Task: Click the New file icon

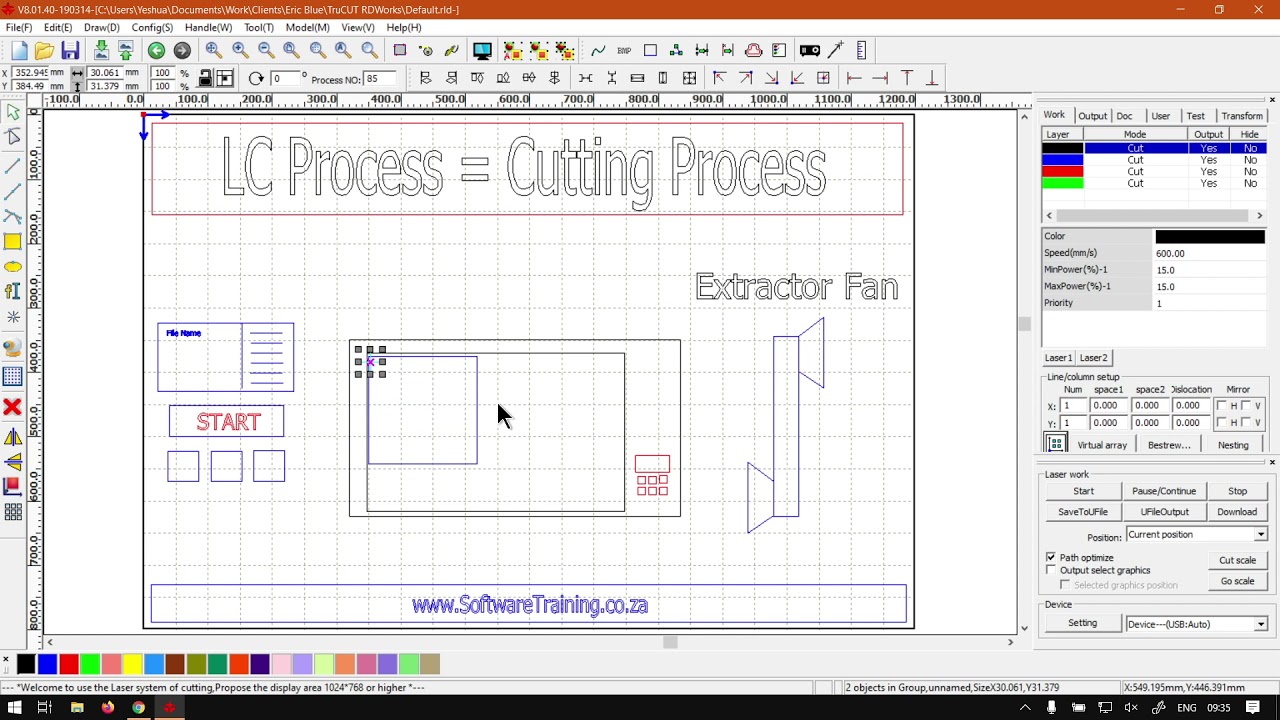Action: (x=19, y=50)
